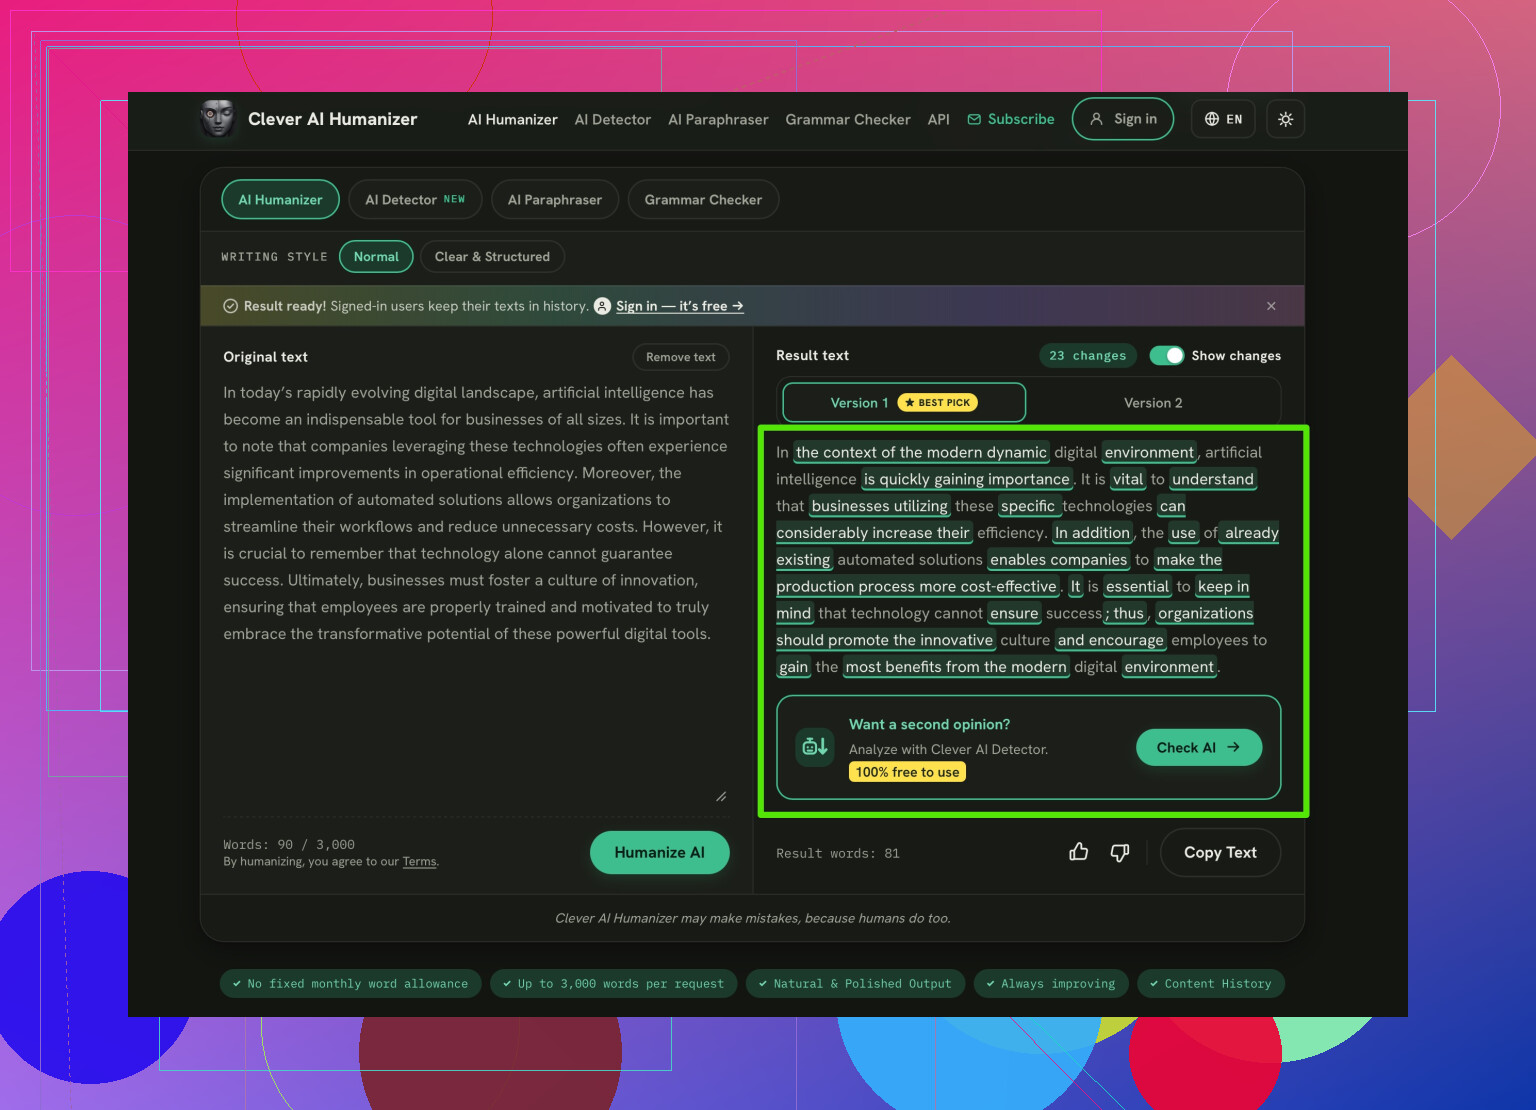1536x1110 pixels.
Task: Open the EN language selector
Action: [1223, 119]
